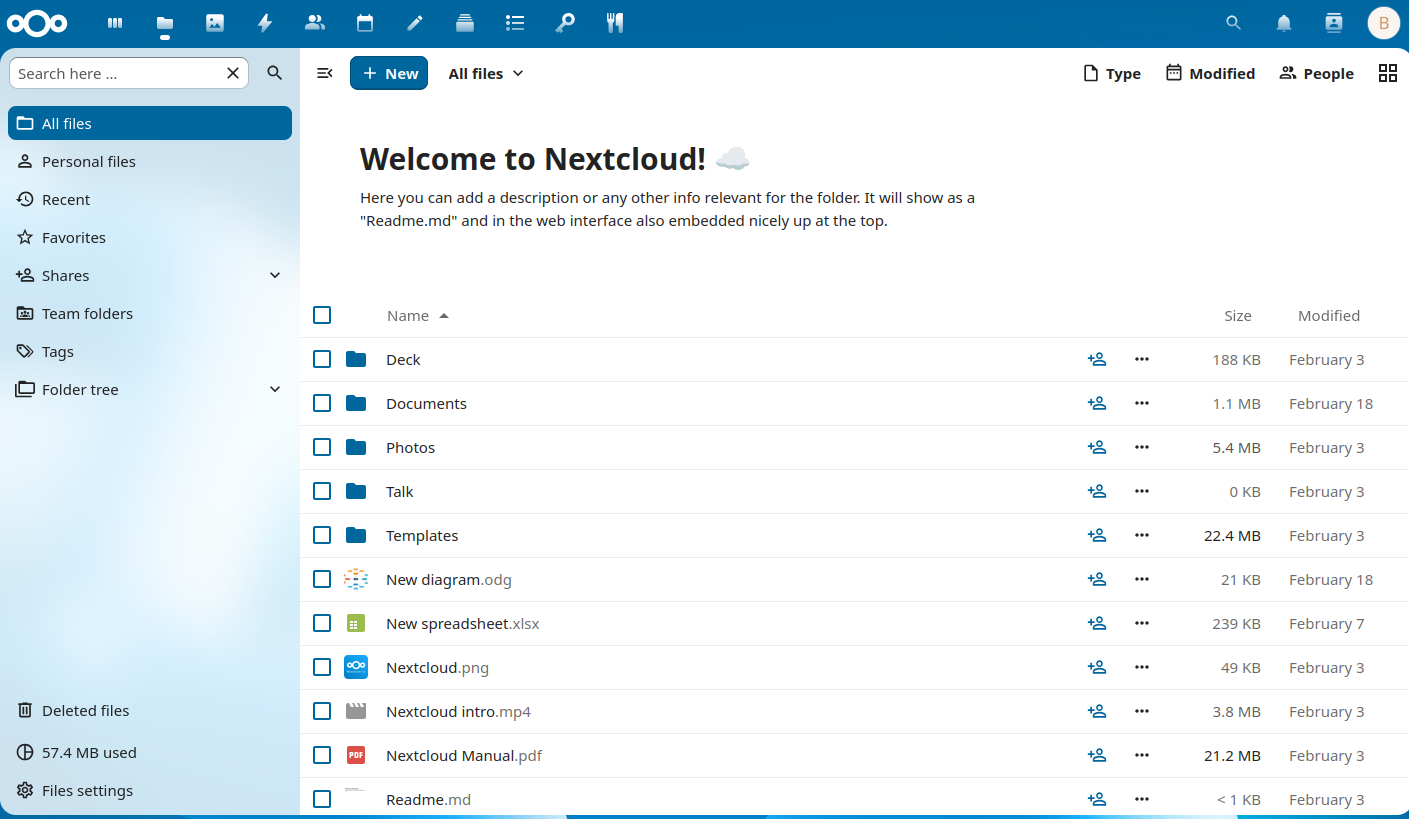Share the Documents folder

point(1097,403)
